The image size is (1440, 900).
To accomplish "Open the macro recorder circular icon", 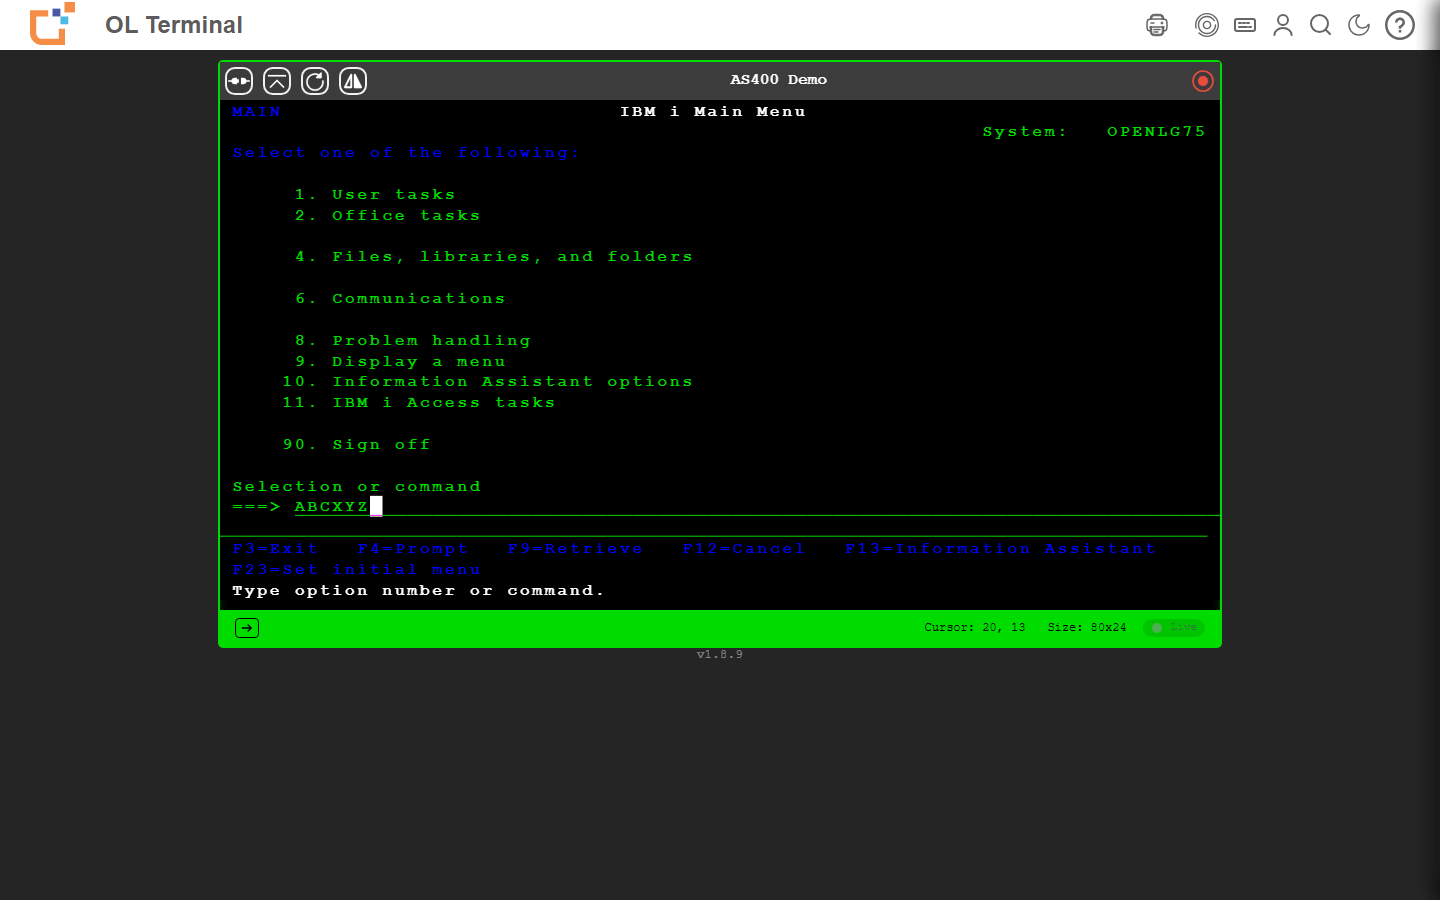I will click(1207, 25).
